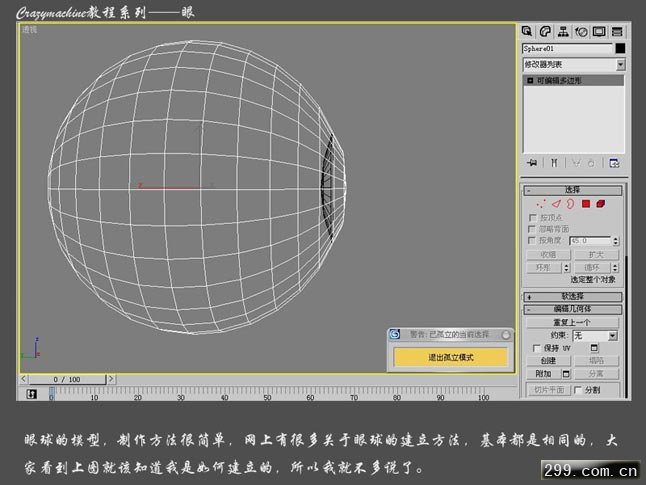Open the 约束 constraint dropdown

pyautogui.click(x=595, y=336)
